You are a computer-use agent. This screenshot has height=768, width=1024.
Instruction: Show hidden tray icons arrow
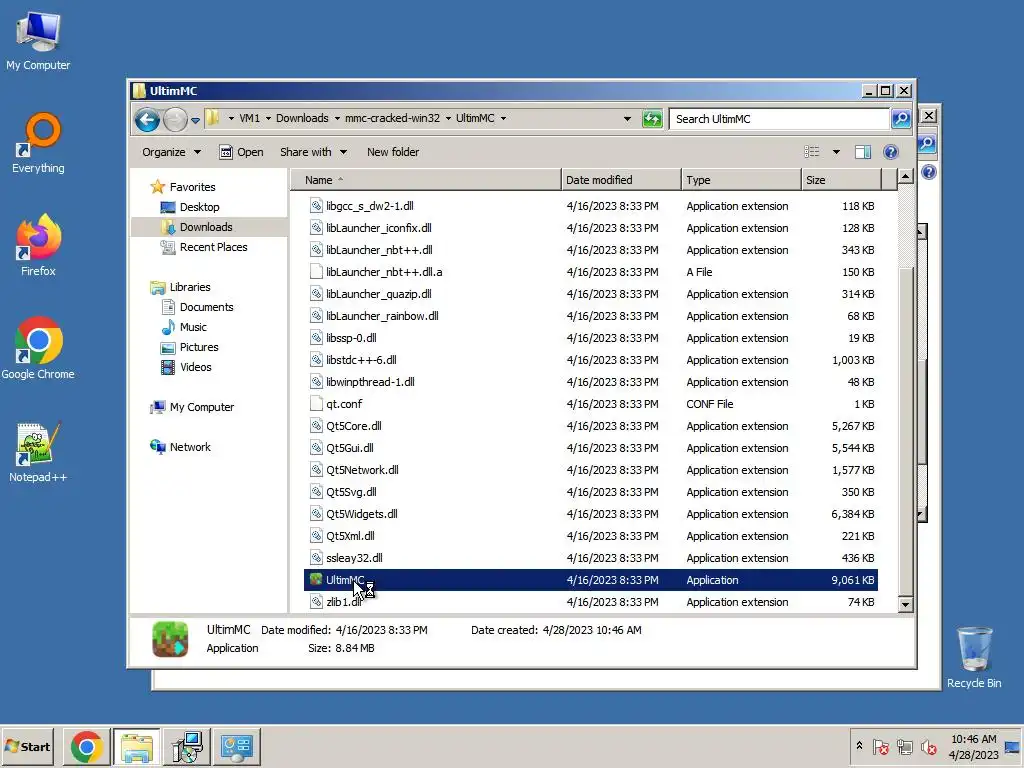click(859, 746)
